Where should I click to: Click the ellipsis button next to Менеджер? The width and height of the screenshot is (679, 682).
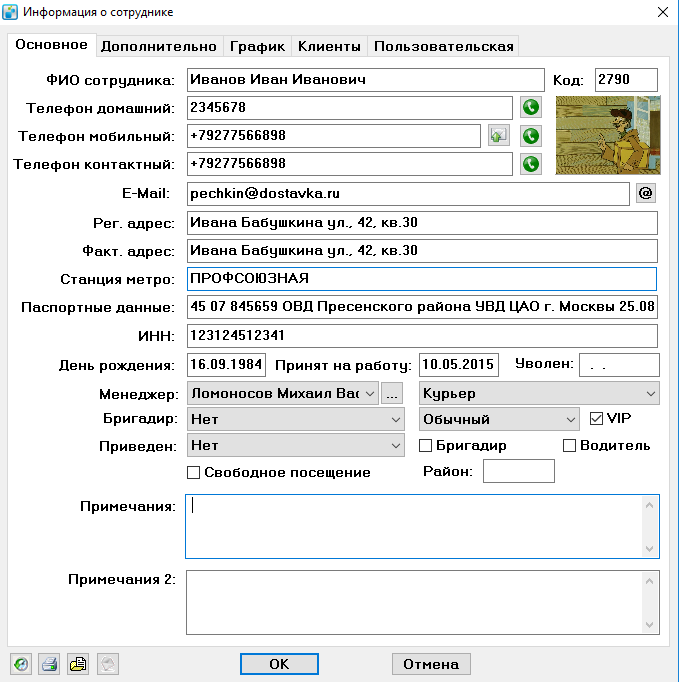[392, 393]
